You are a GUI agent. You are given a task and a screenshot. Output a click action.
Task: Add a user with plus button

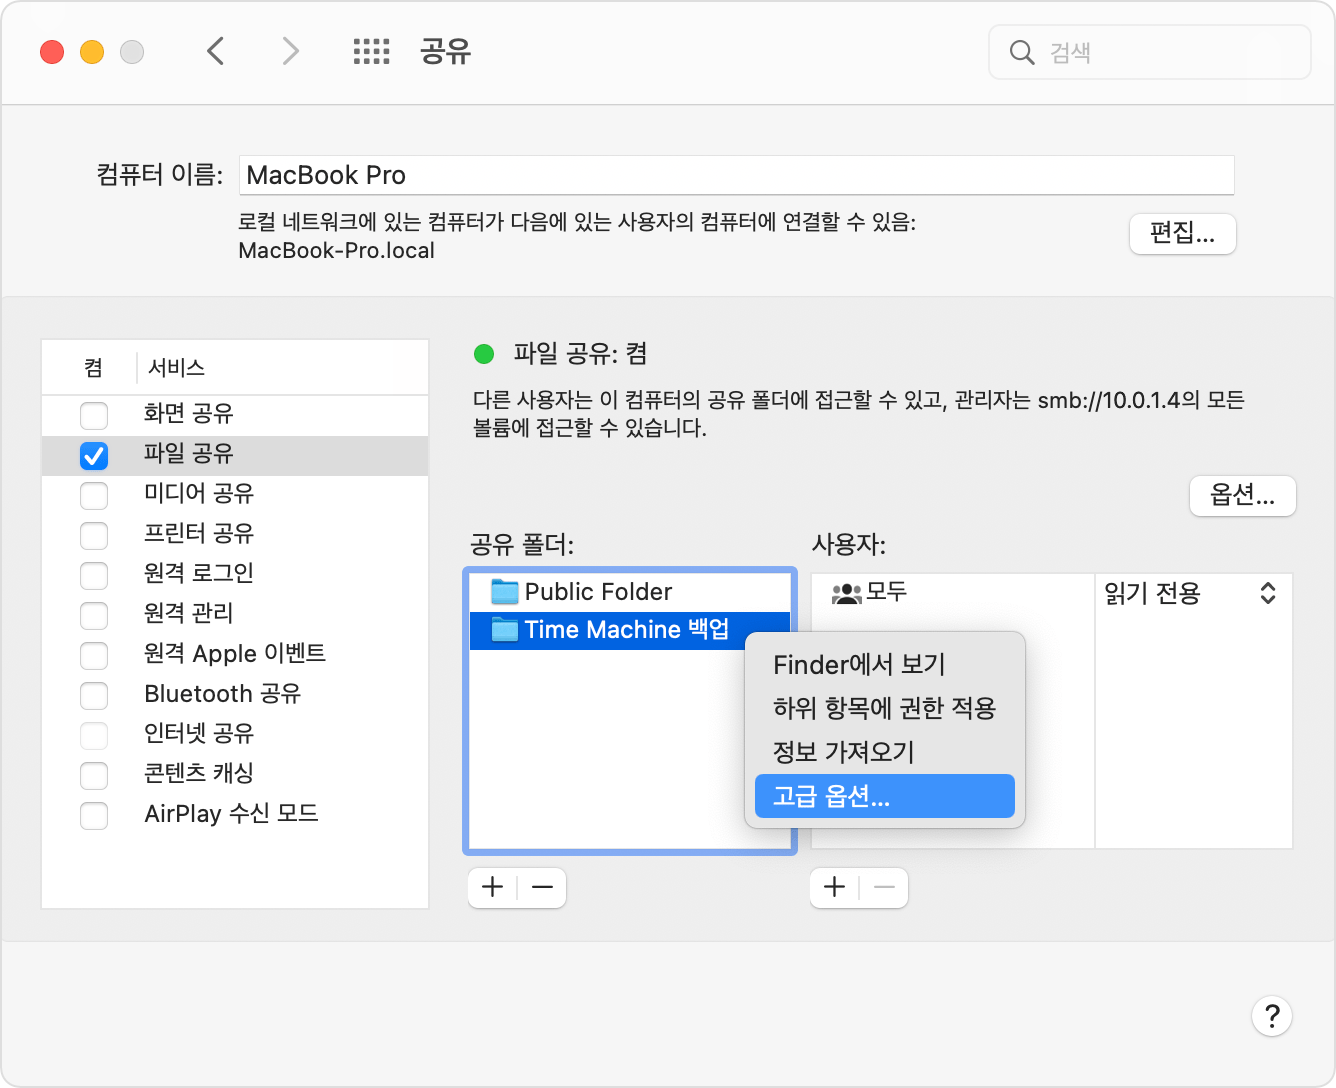835,888
